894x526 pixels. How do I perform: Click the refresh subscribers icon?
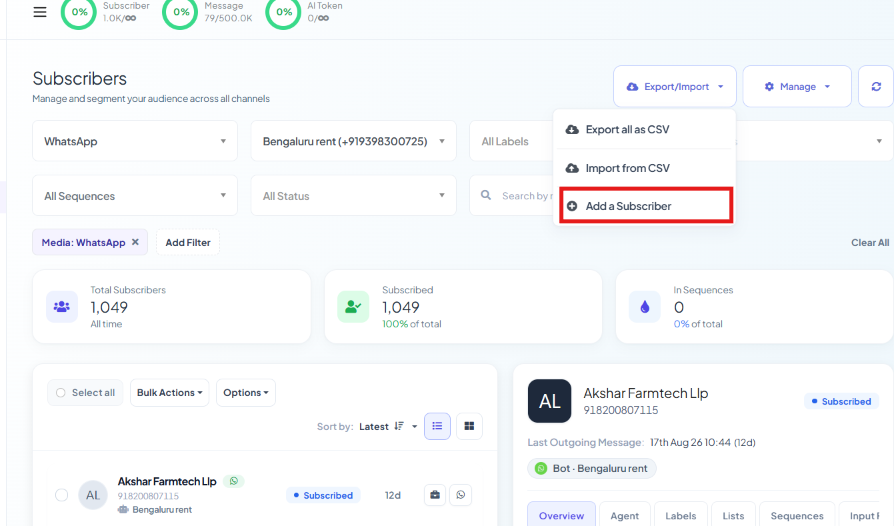(x=876, y=87)
